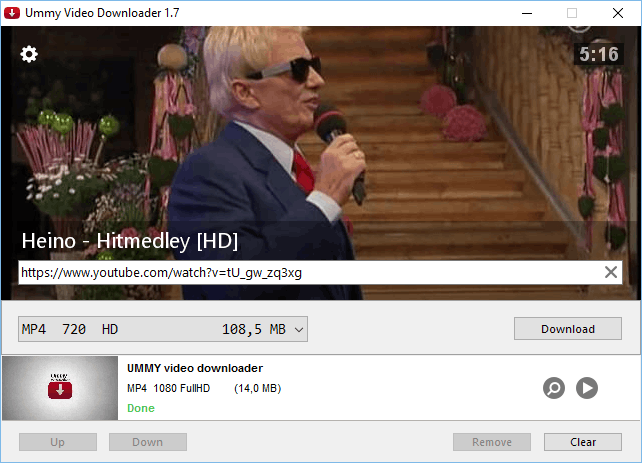This screenshot has height=463, width=642.
Task: Click the Up button
Action: (x=58, y=442)
